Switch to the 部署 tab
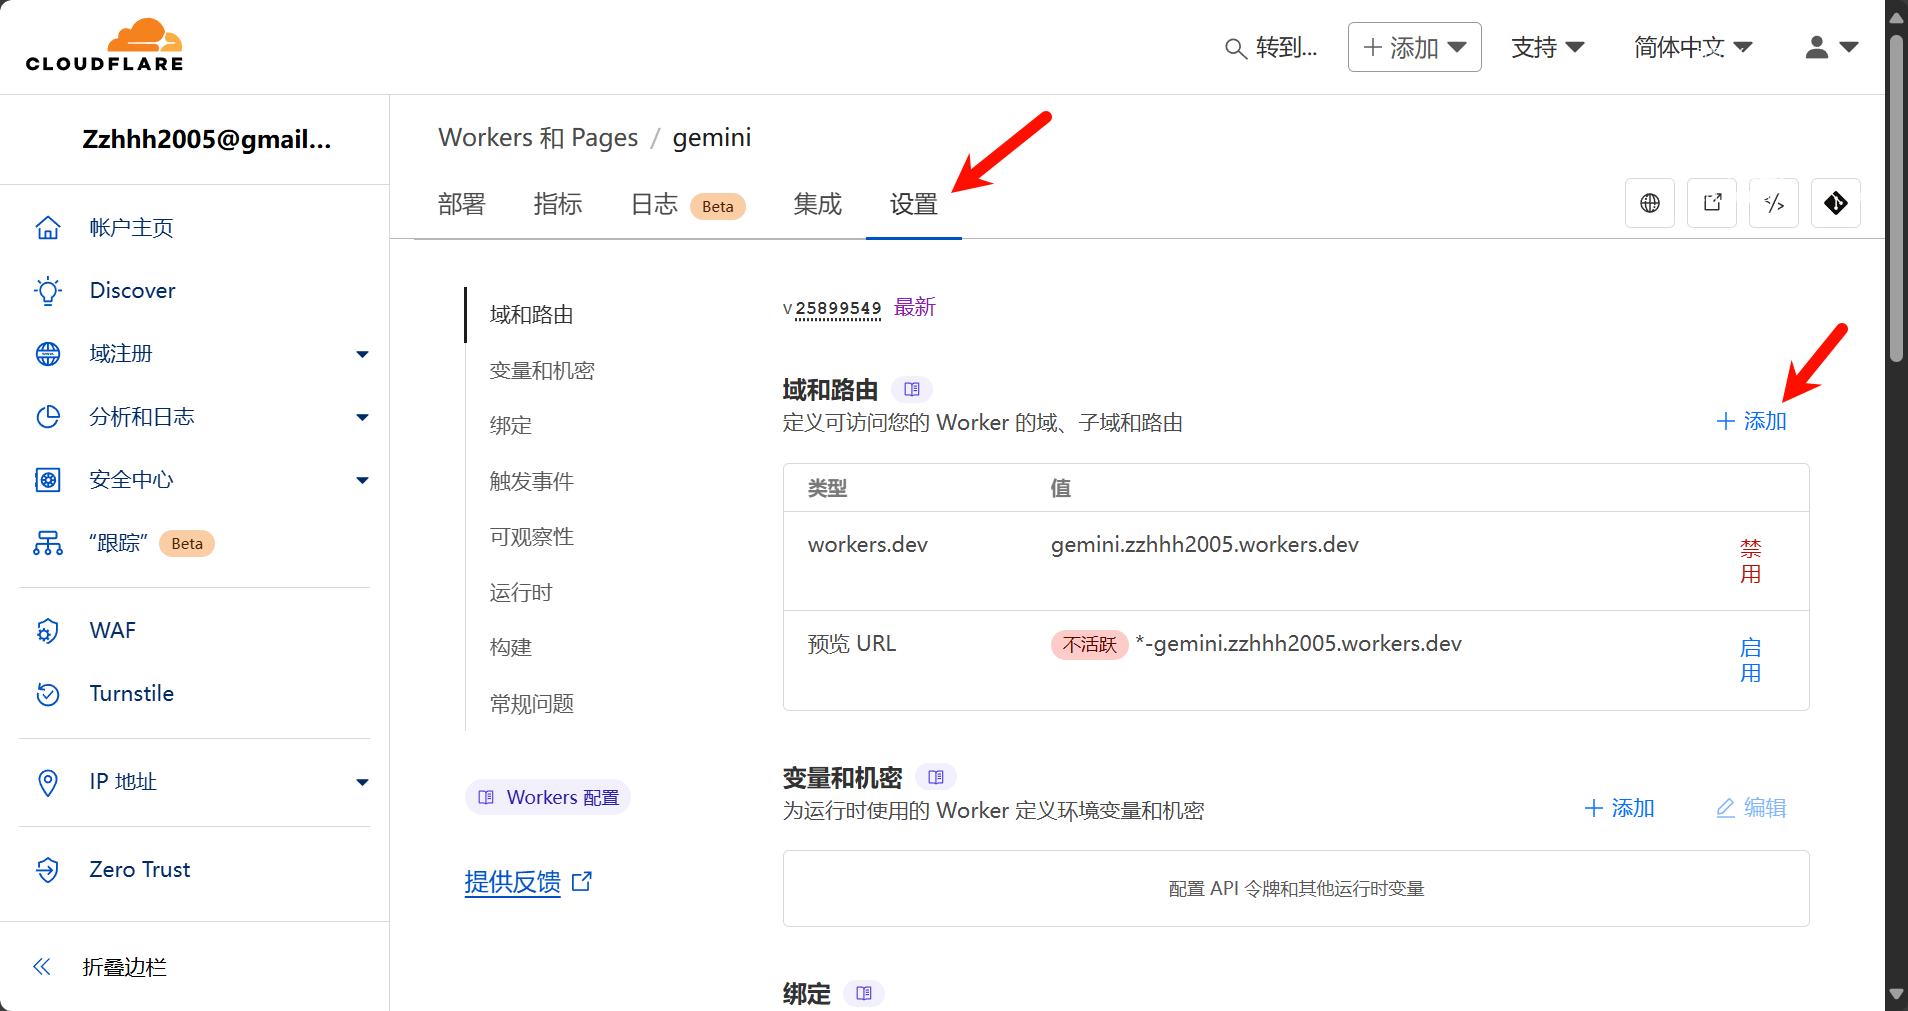Viewport: 1908px width, 1011px height. coord(462,204)
